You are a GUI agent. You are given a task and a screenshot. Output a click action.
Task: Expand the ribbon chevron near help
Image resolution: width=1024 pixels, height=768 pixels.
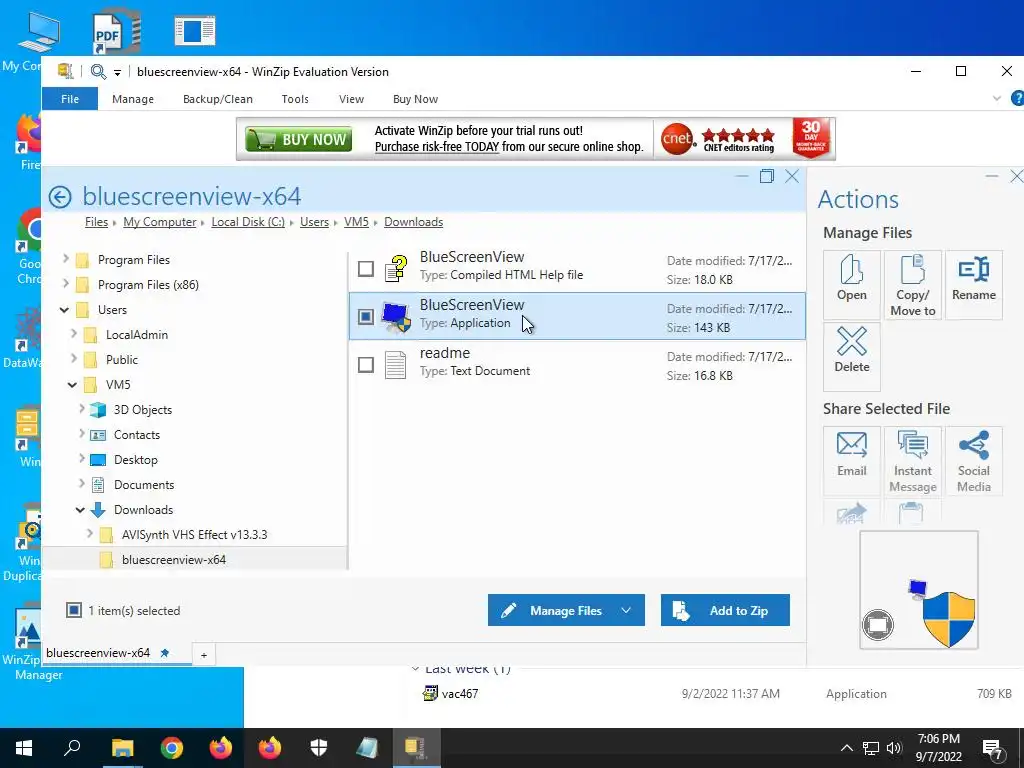tap(997, 99)
